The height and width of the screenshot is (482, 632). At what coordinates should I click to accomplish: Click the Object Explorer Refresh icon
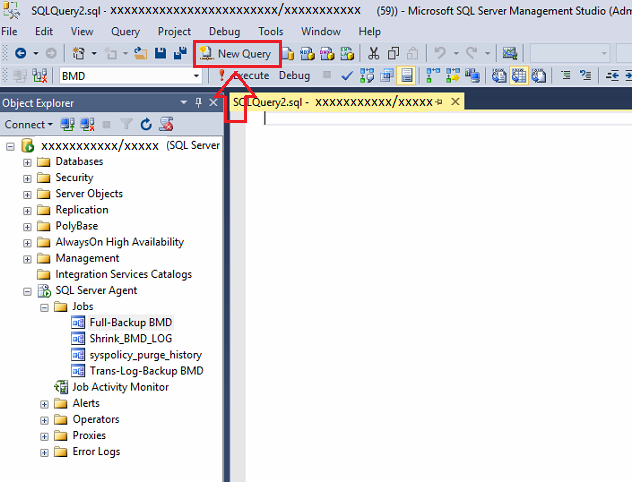click(x=146, y=125)
